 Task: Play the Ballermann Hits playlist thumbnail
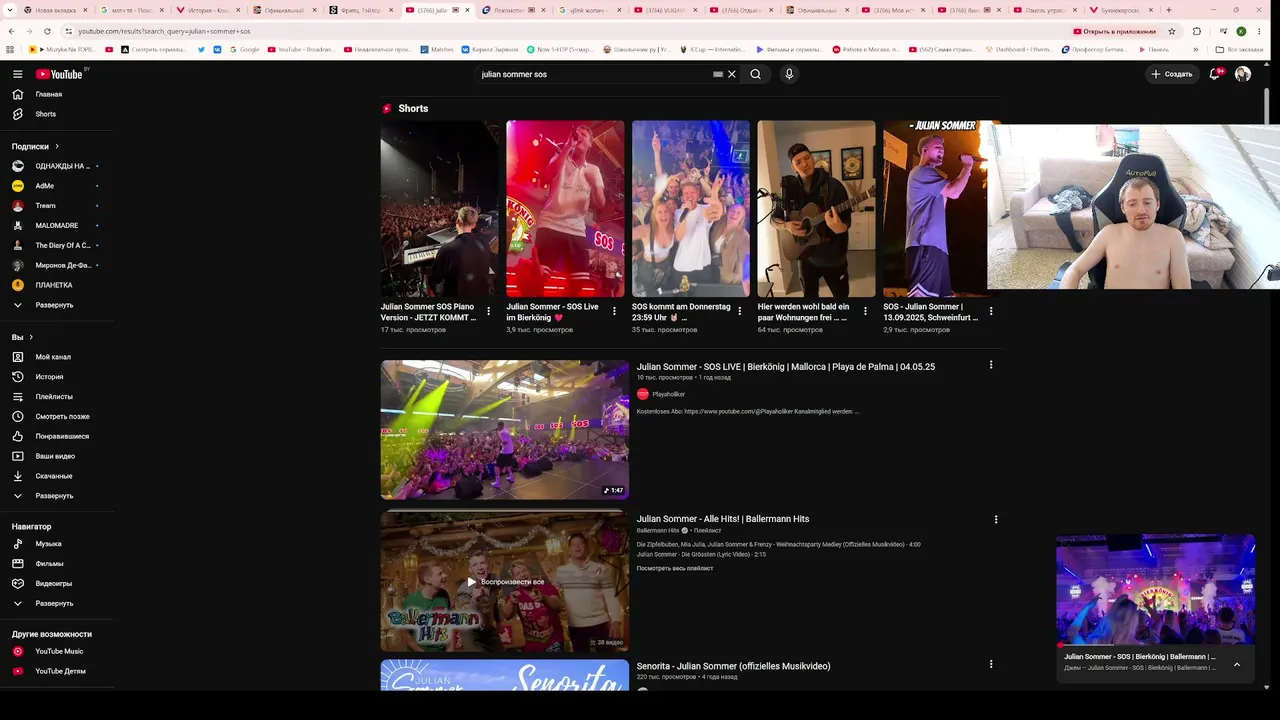[x=505, y=582]
